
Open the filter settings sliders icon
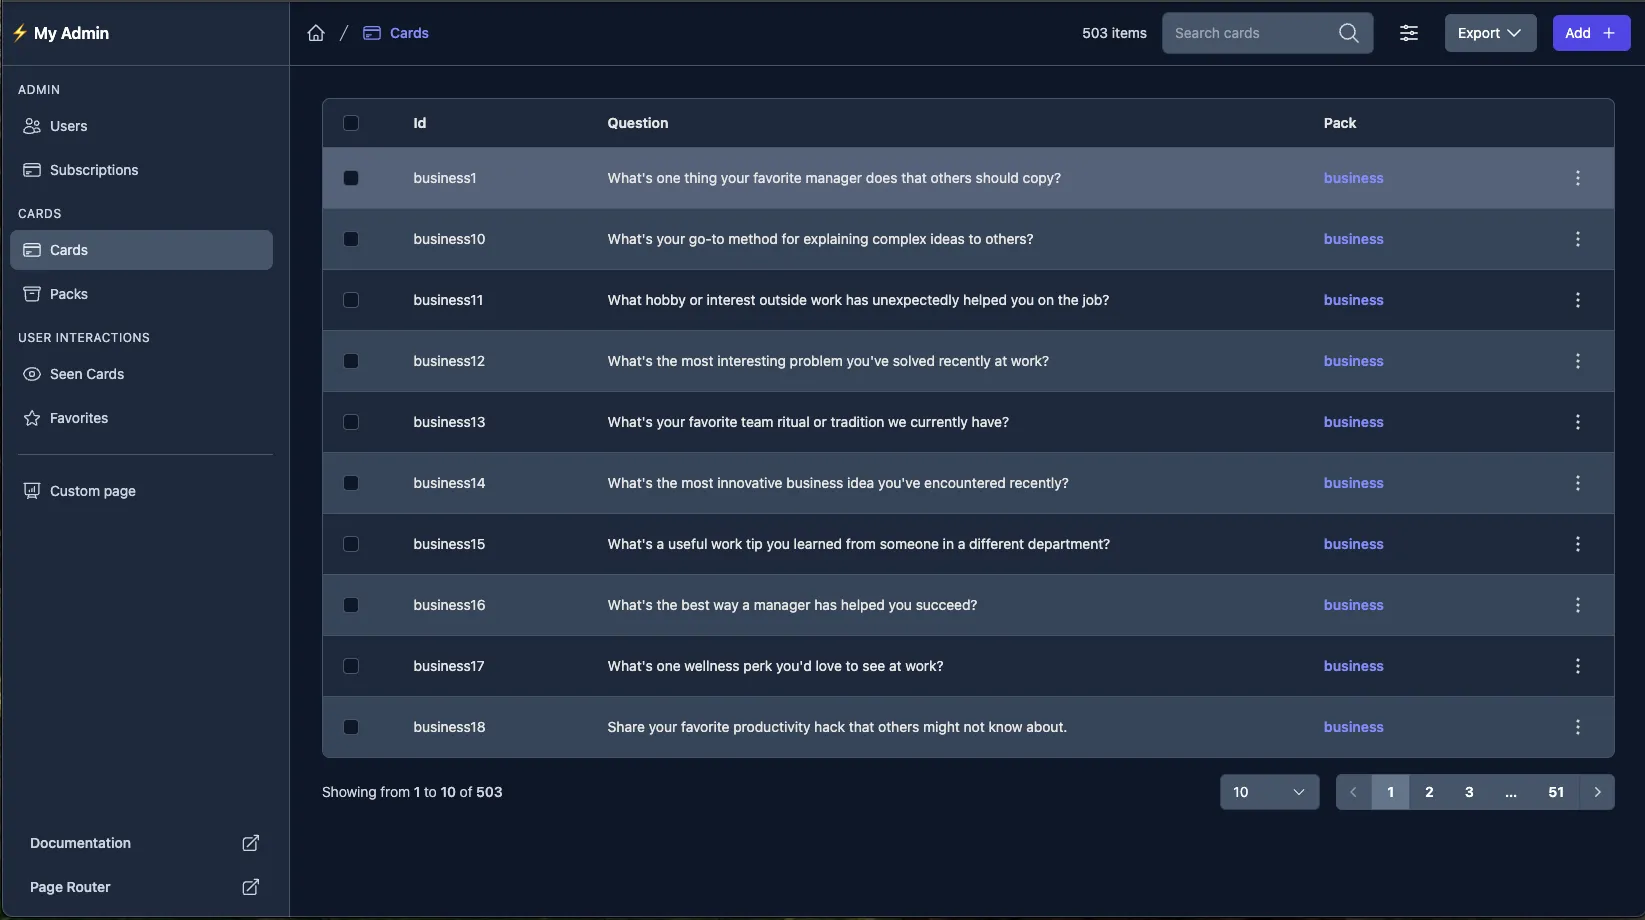tap(1408, 33)
